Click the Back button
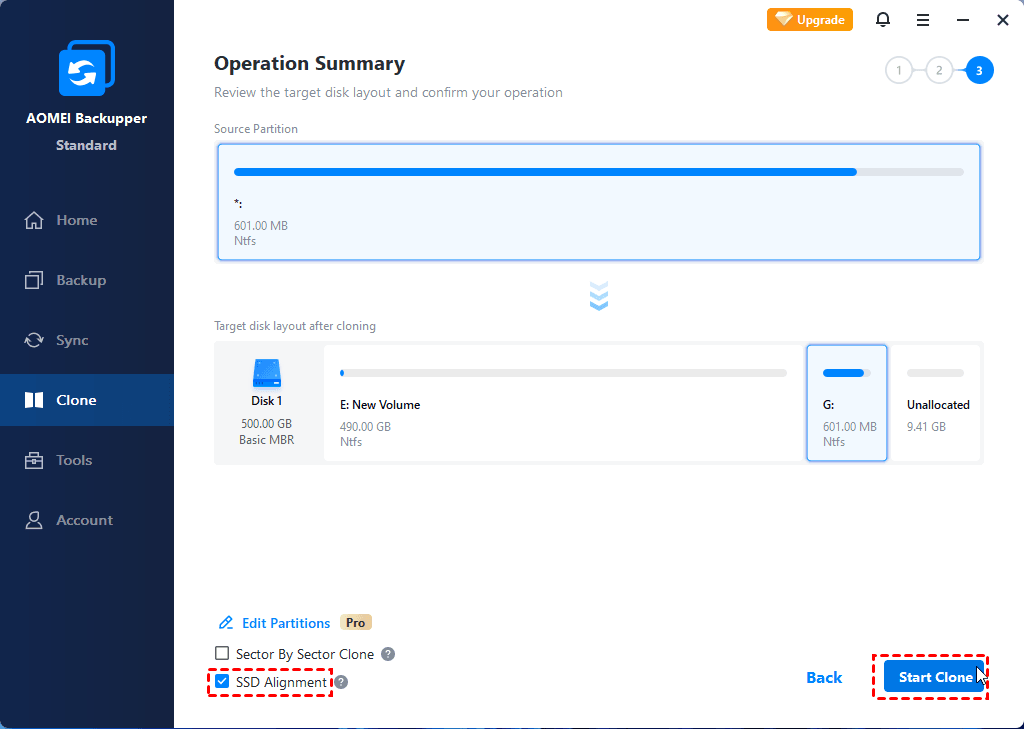The height and width of the screenshot is (729, 1024). click(x=824, y=677)
